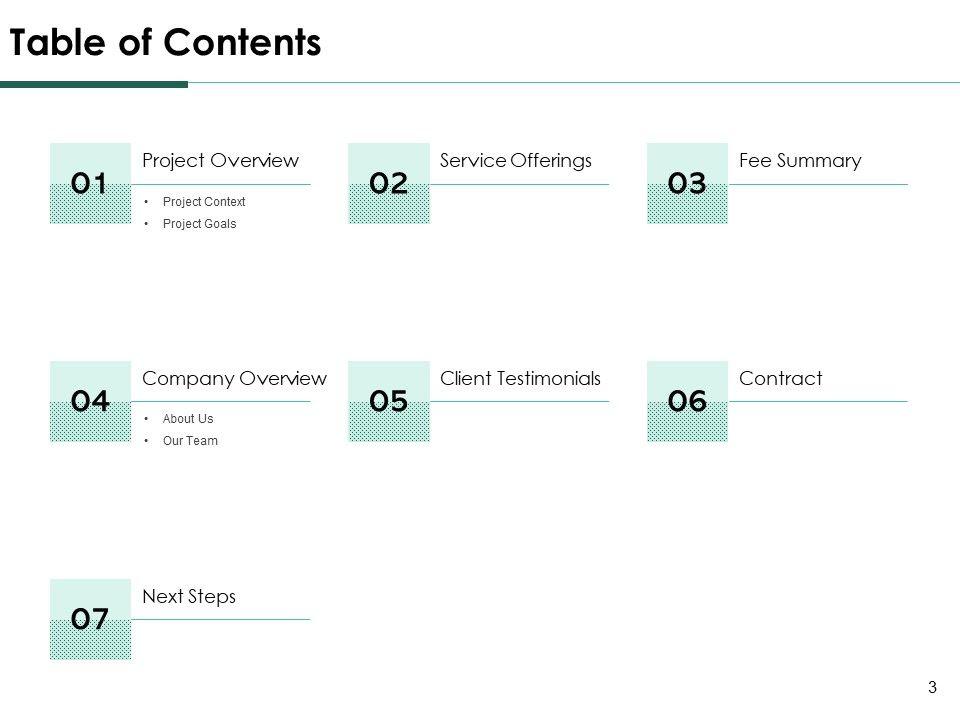Select the Client Testimonials heading
Viewport: 960px width, 720px height.
[520, 379]
